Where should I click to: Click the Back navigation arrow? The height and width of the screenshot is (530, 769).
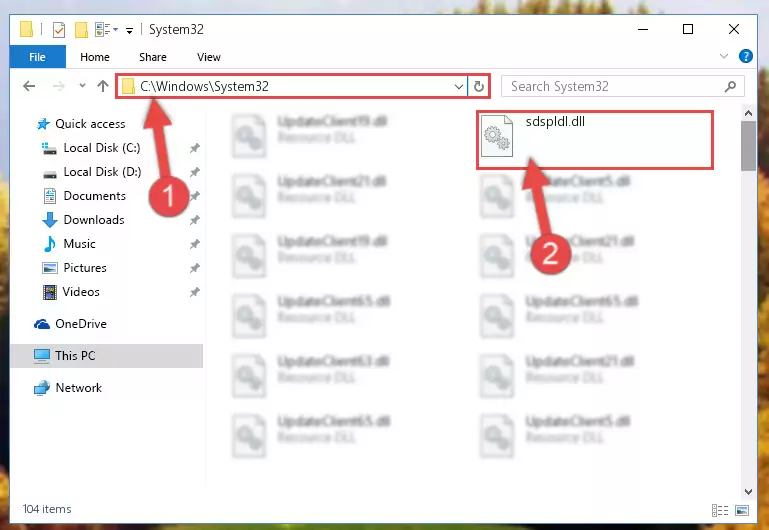(x=29, y=87)
